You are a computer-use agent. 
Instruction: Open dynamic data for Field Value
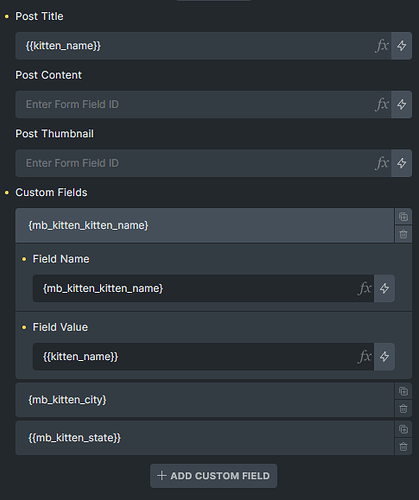384,357
